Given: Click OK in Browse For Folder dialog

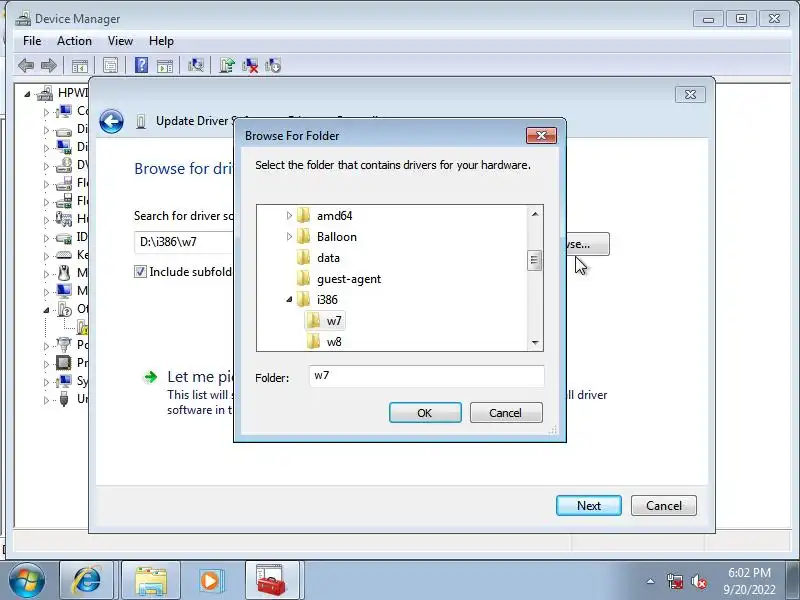Looking at the screenshot, I should (425, 413).
